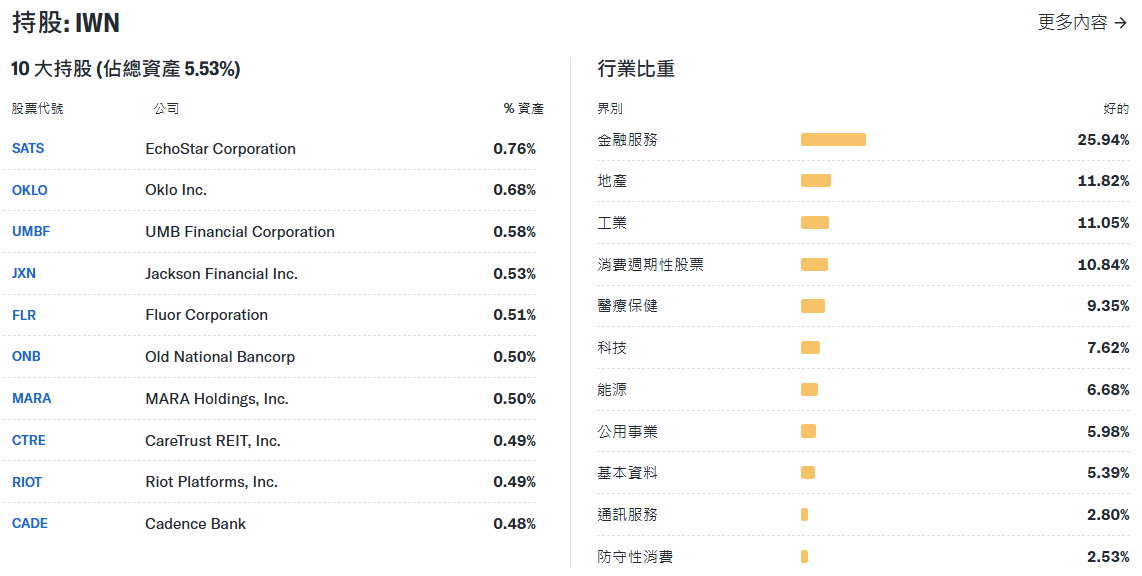Select the MARA stock symbol
Viewport: 1142px width, 576px height.
coord(32,399)
